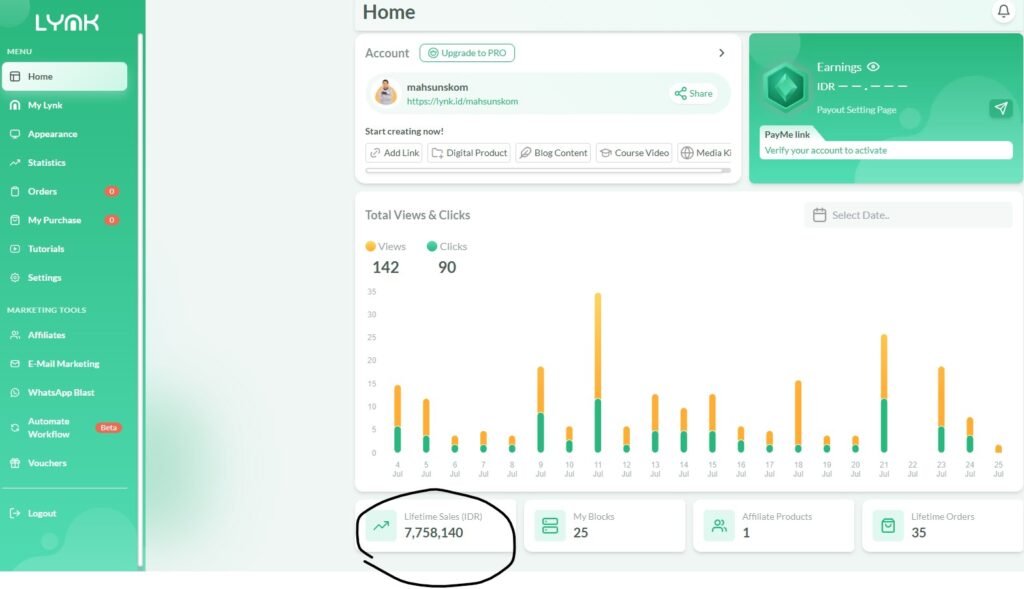Click Add Link button
This screenshot has width=1024, height=589.
[x=394, y=153]
